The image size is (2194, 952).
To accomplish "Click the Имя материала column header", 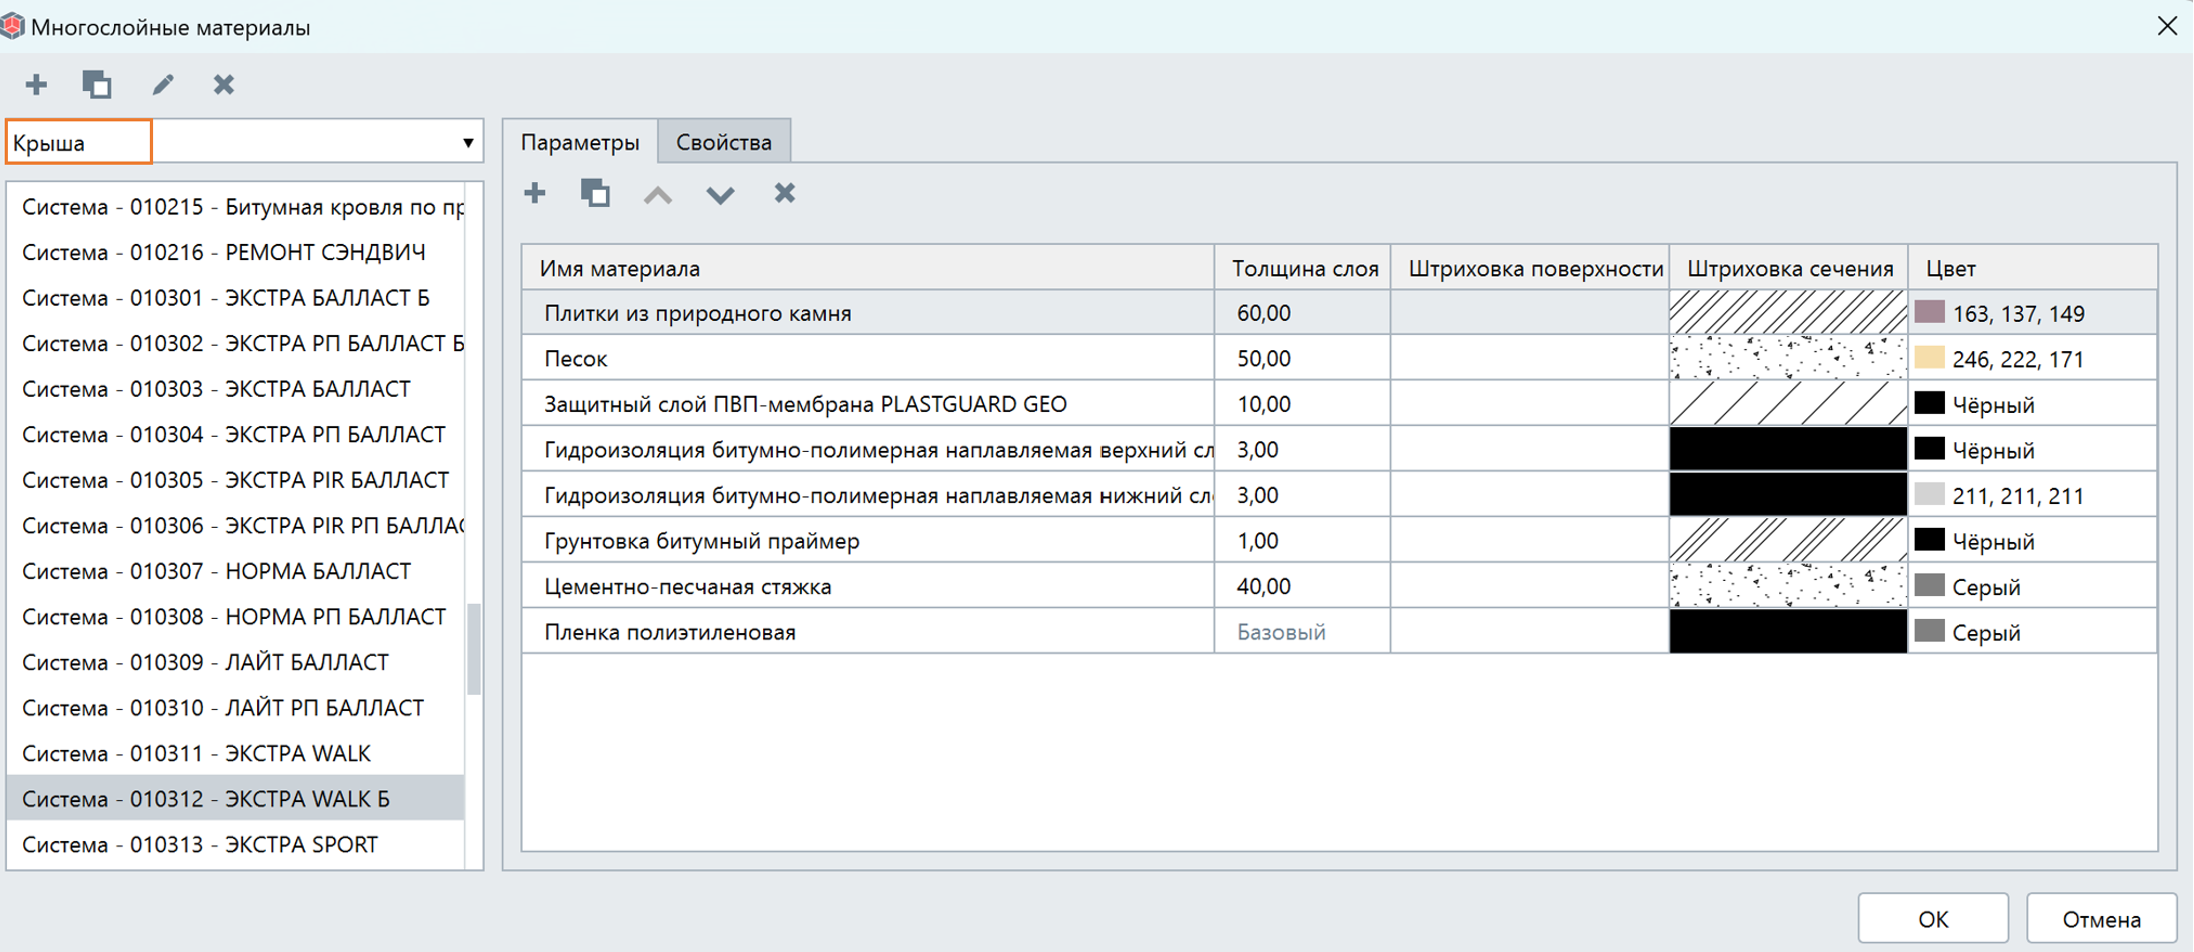I will pos(868,268).
